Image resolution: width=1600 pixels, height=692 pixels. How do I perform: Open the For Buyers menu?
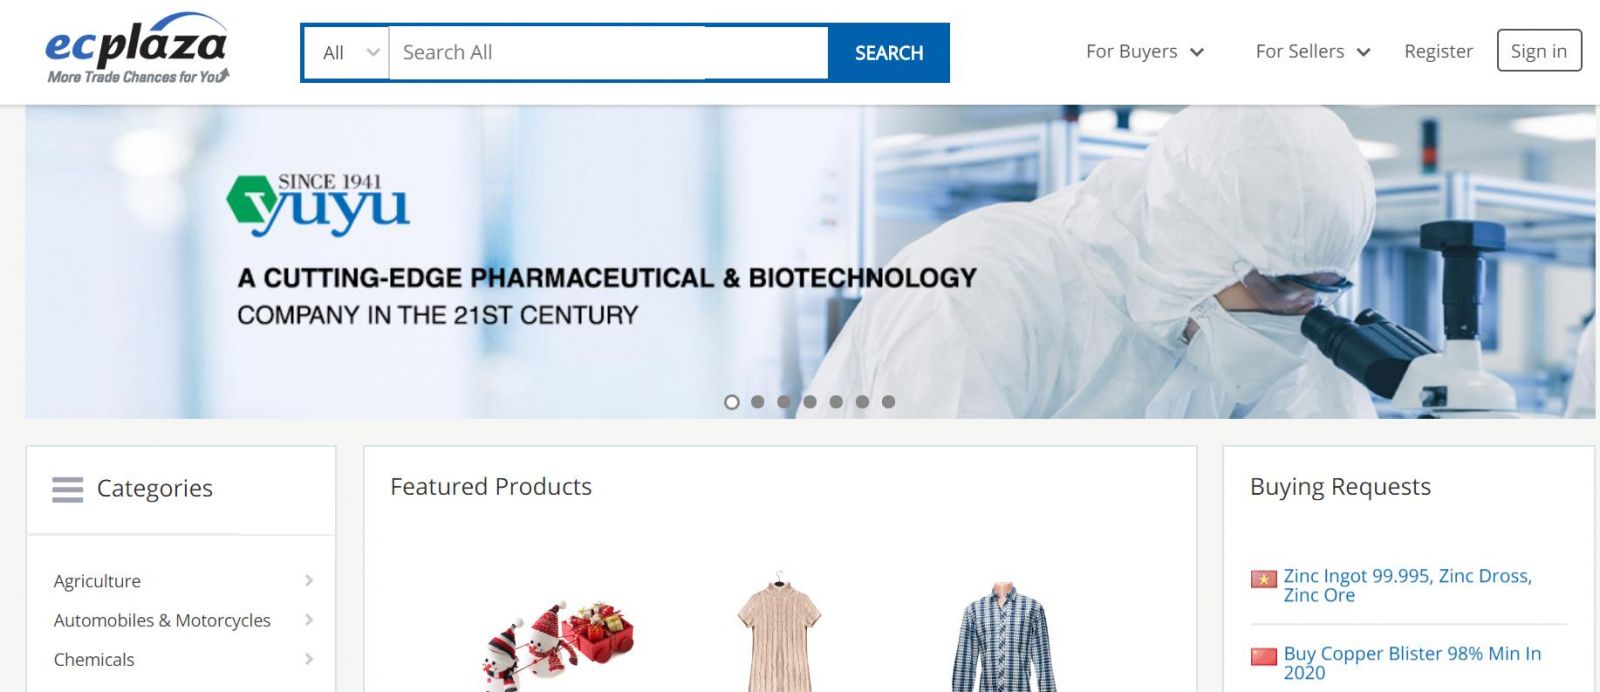(1145, 51)
